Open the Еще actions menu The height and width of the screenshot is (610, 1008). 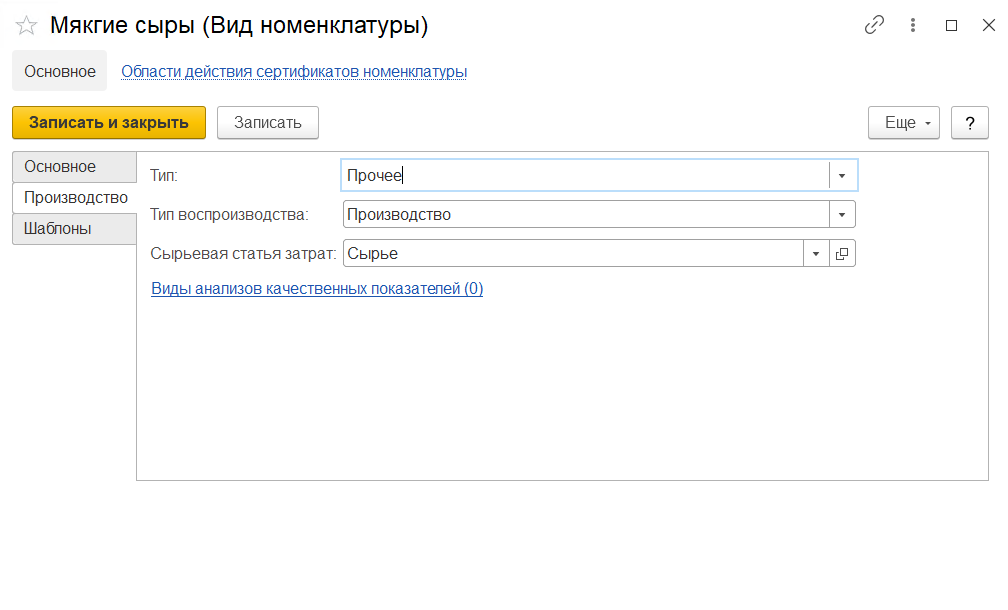pos(904,123)
